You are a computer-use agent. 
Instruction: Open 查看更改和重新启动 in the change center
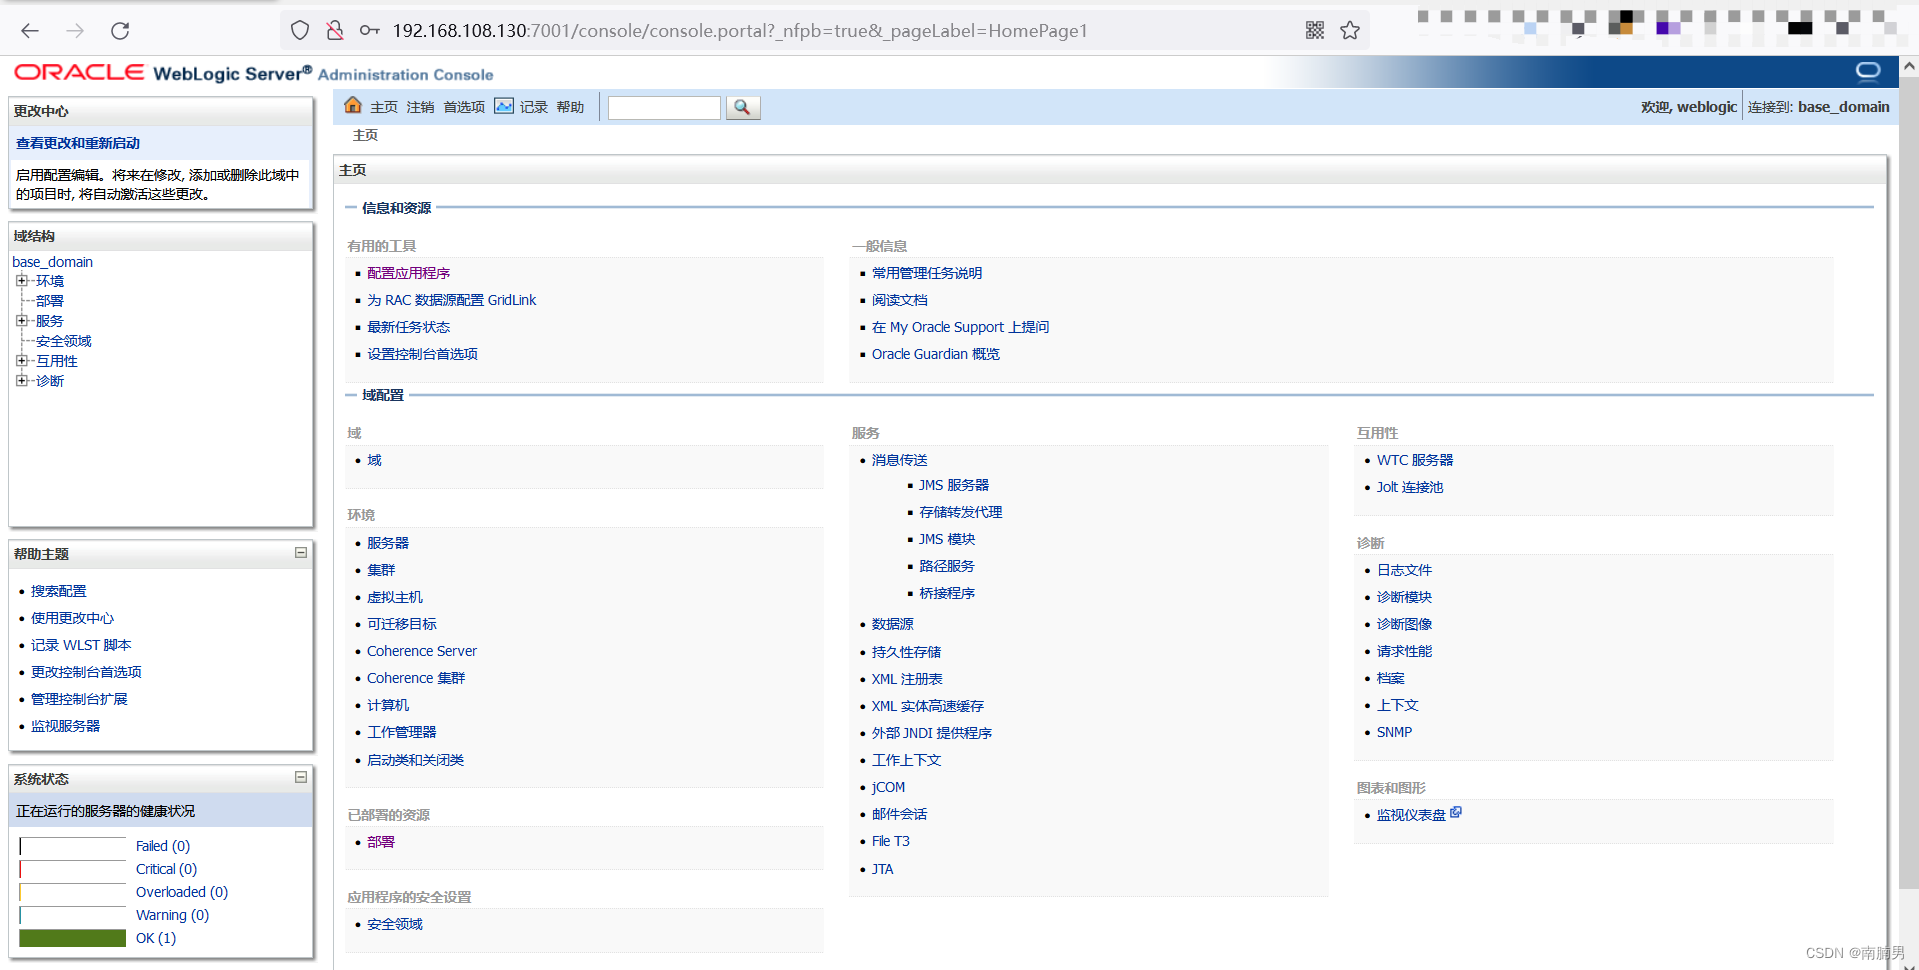[78, 143]
